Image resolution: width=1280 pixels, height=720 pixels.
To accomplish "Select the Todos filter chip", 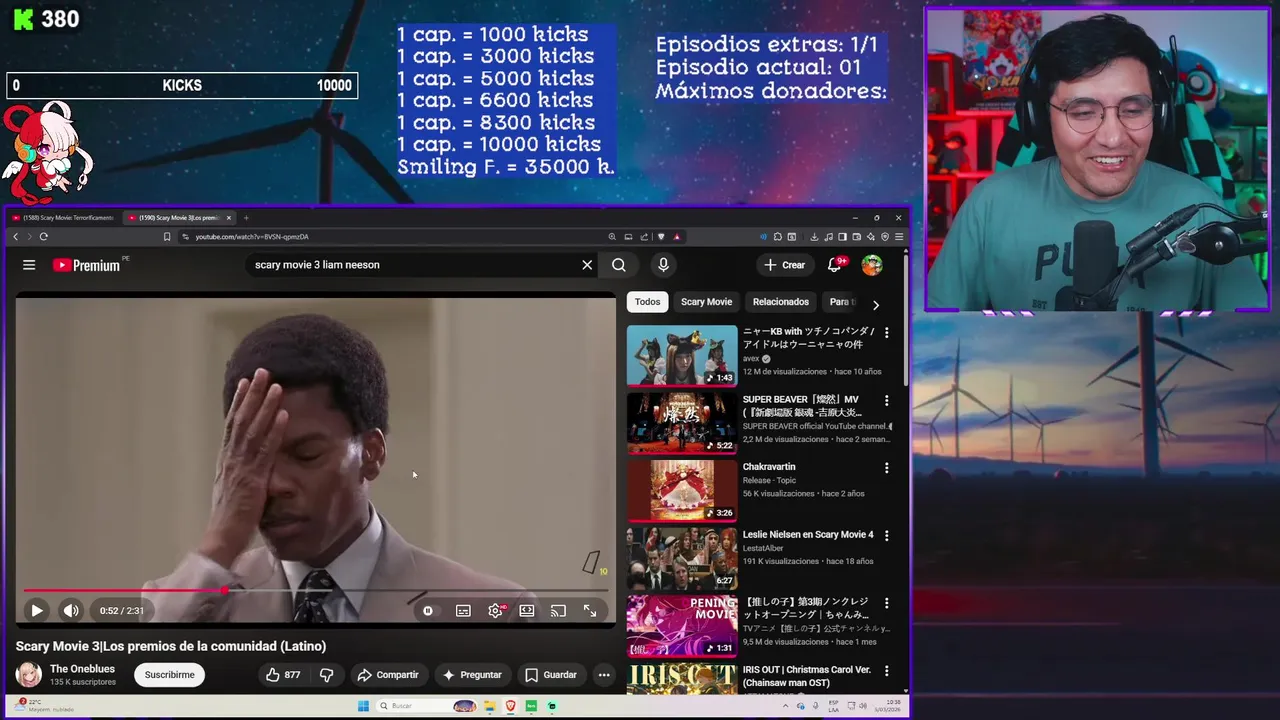I will tap(647, 302).
